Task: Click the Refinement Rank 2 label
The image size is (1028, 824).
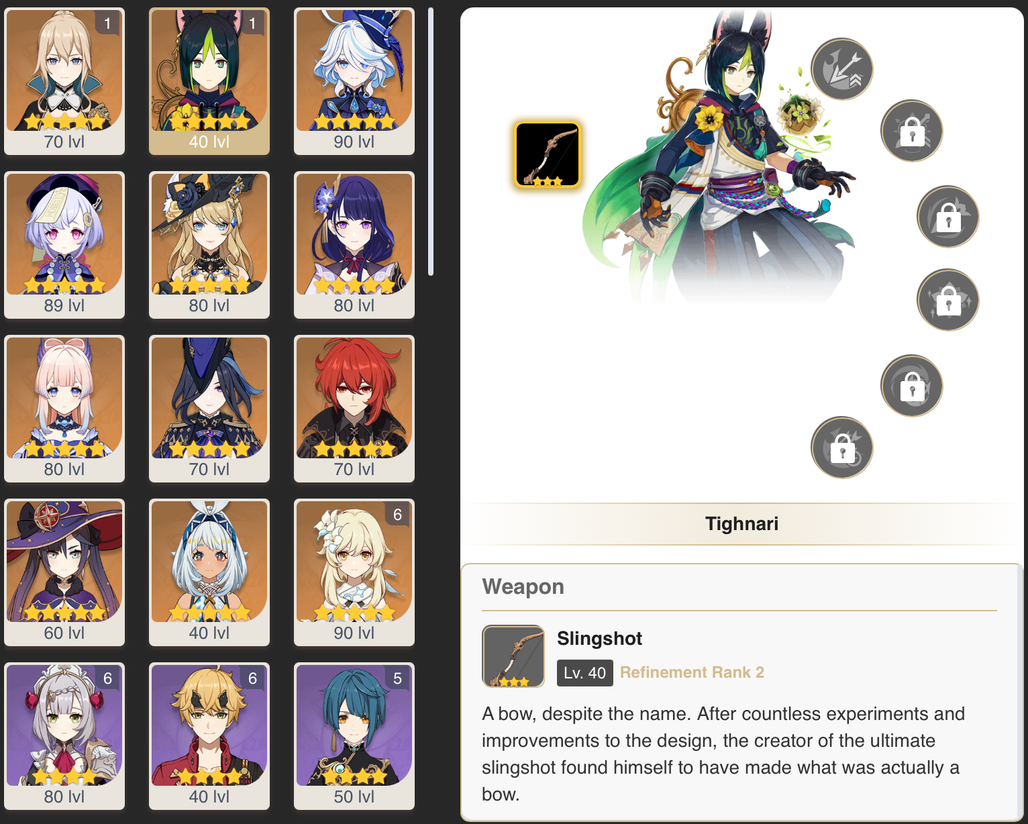Action: click(x=692, y=673)
